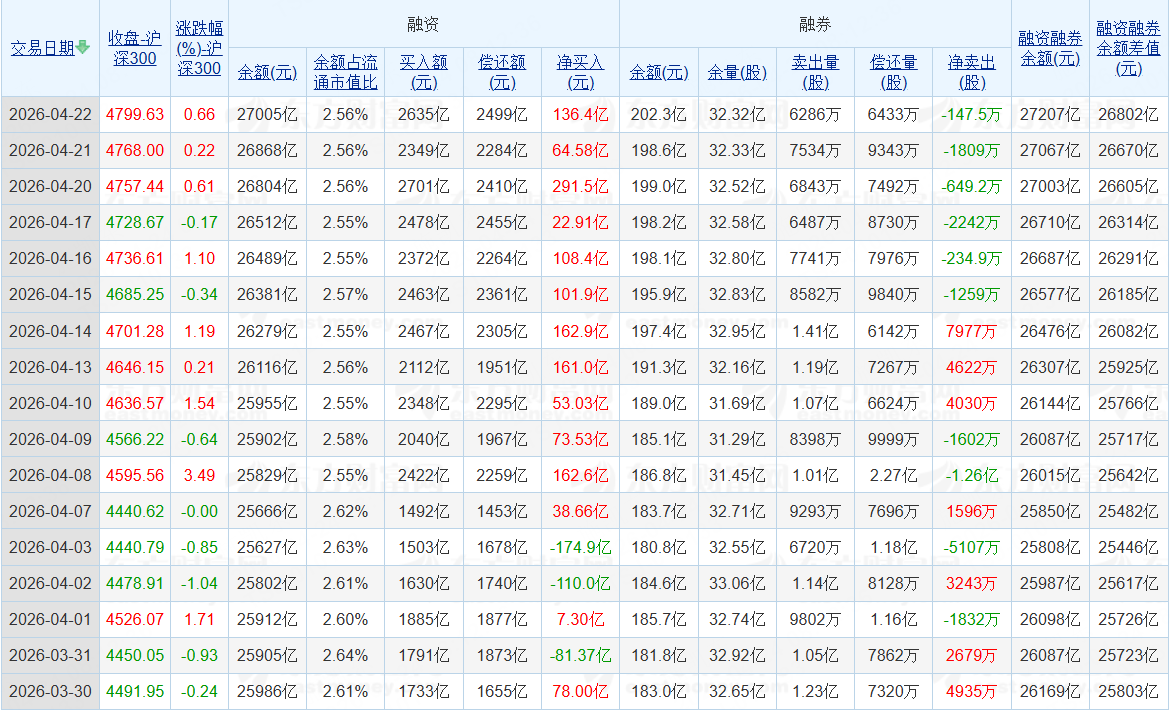
Task: Select the date cell 2026-04-08
Action: (x=50, y=475)
